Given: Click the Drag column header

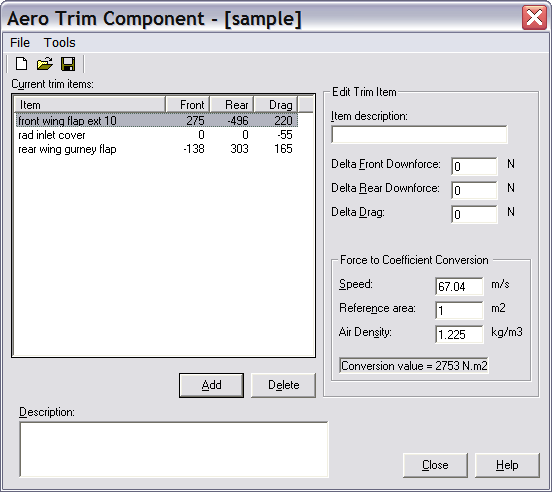Looking at the screenshot, I should [276, 105].
